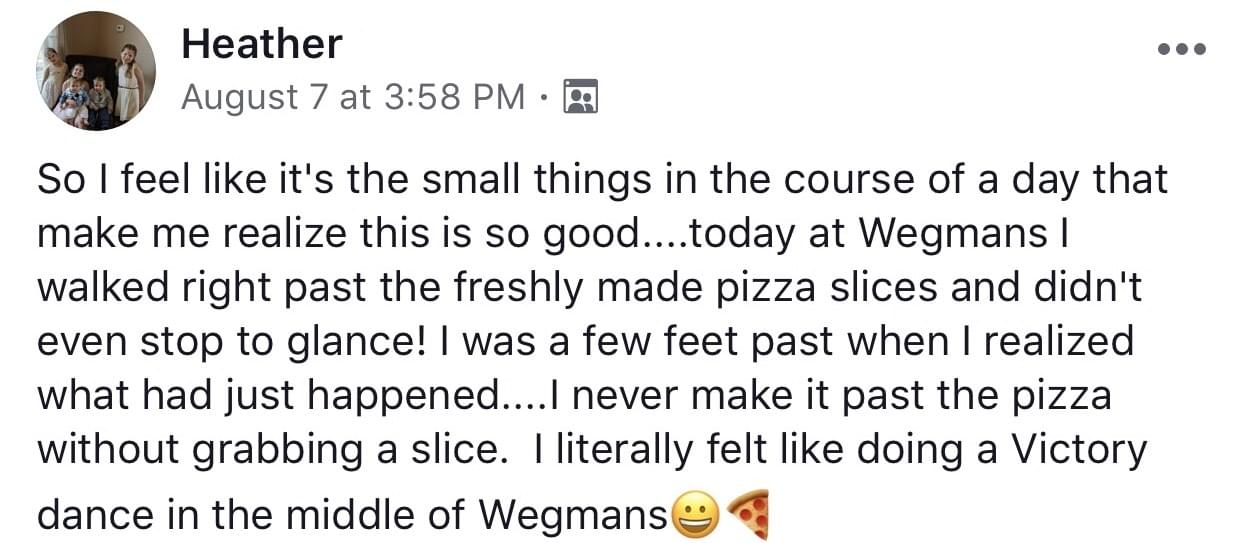Click the friends audience privacy icon
Screen dimensions: 1242x543
(581, 97)
